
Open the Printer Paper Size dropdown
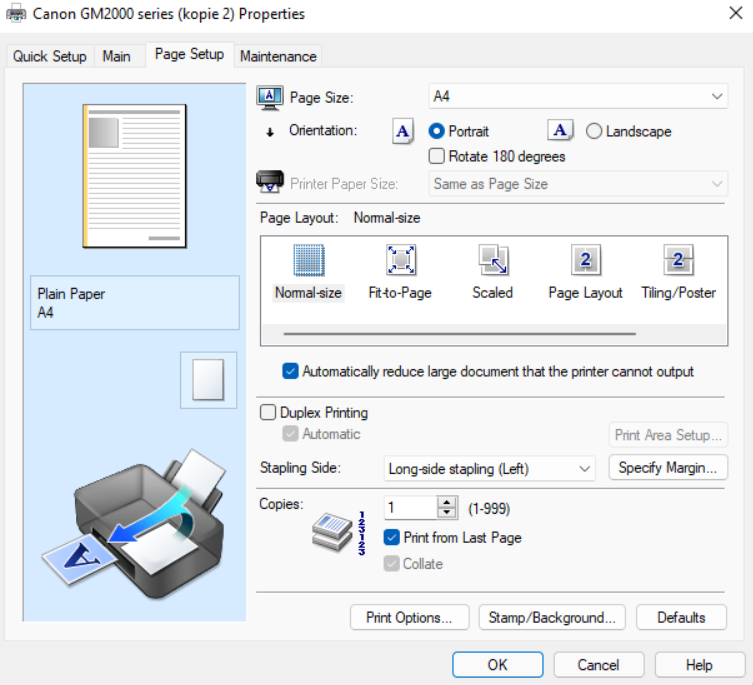578,183
